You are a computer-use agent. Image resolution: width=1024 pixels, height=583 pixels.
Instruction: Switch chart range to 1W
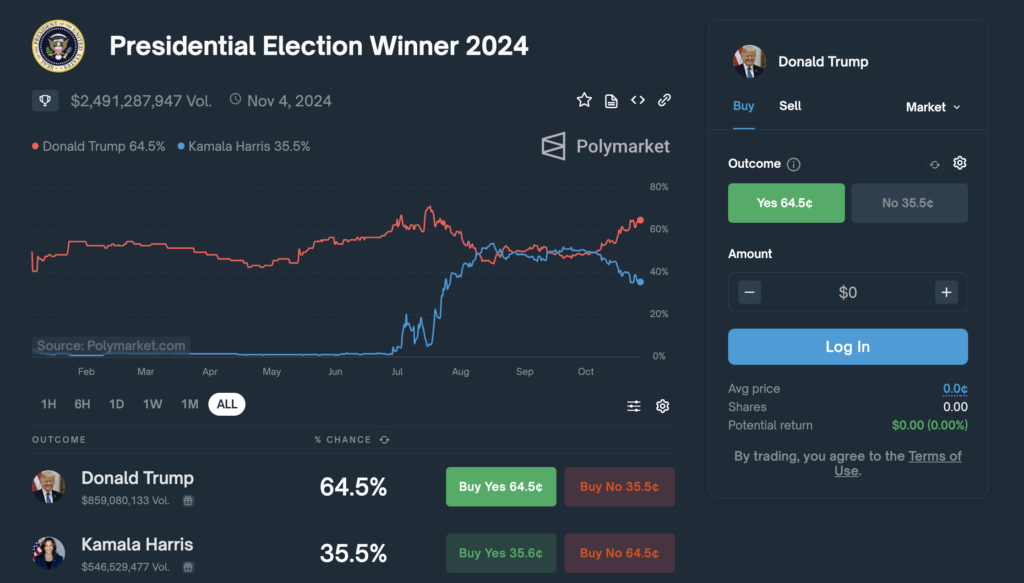[x=152, y=404]
